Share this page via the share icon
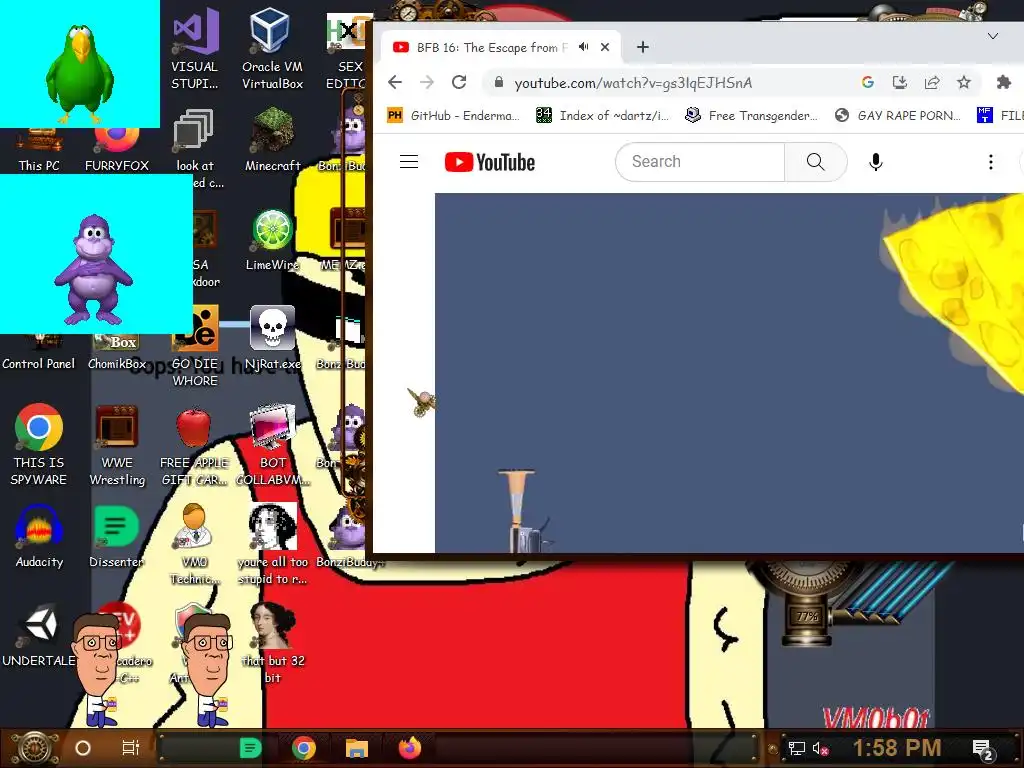 [932, 82]
